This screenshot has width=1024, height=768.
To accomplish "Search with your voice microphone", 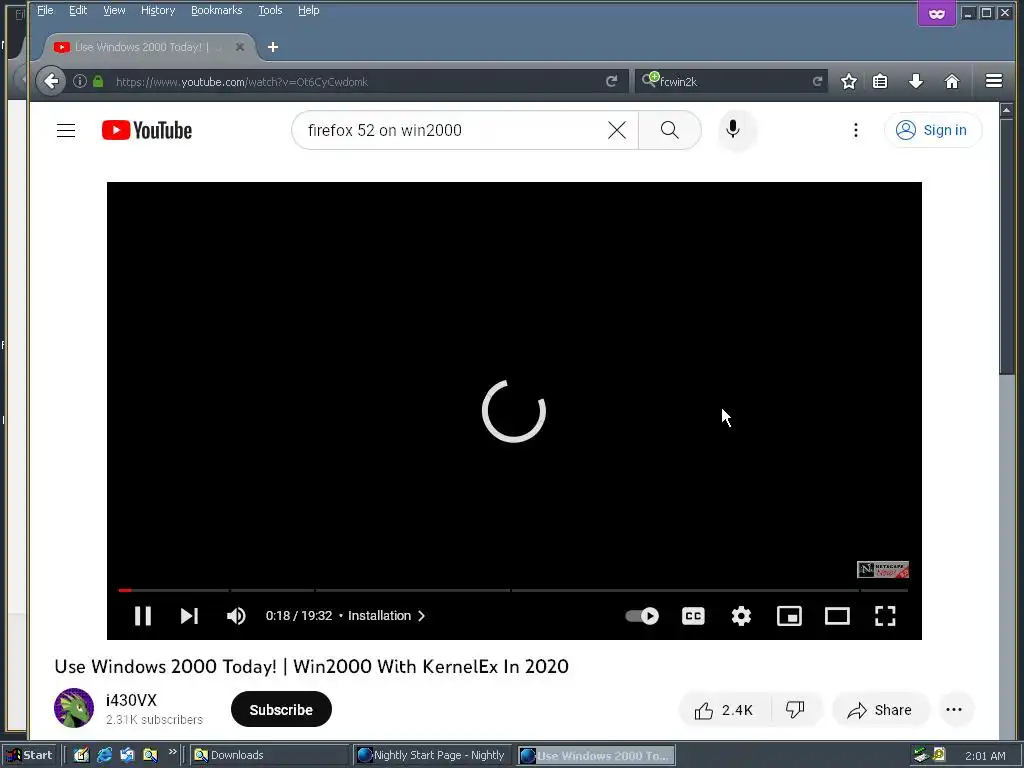I will pyautogui.click(x=733, y=129).
